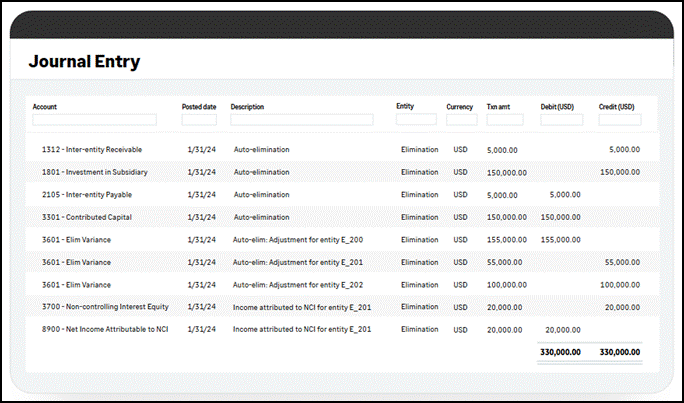Focus the Txn amt filter field
Viewport: 684px width, 403px height.
[x=505, y=120]
